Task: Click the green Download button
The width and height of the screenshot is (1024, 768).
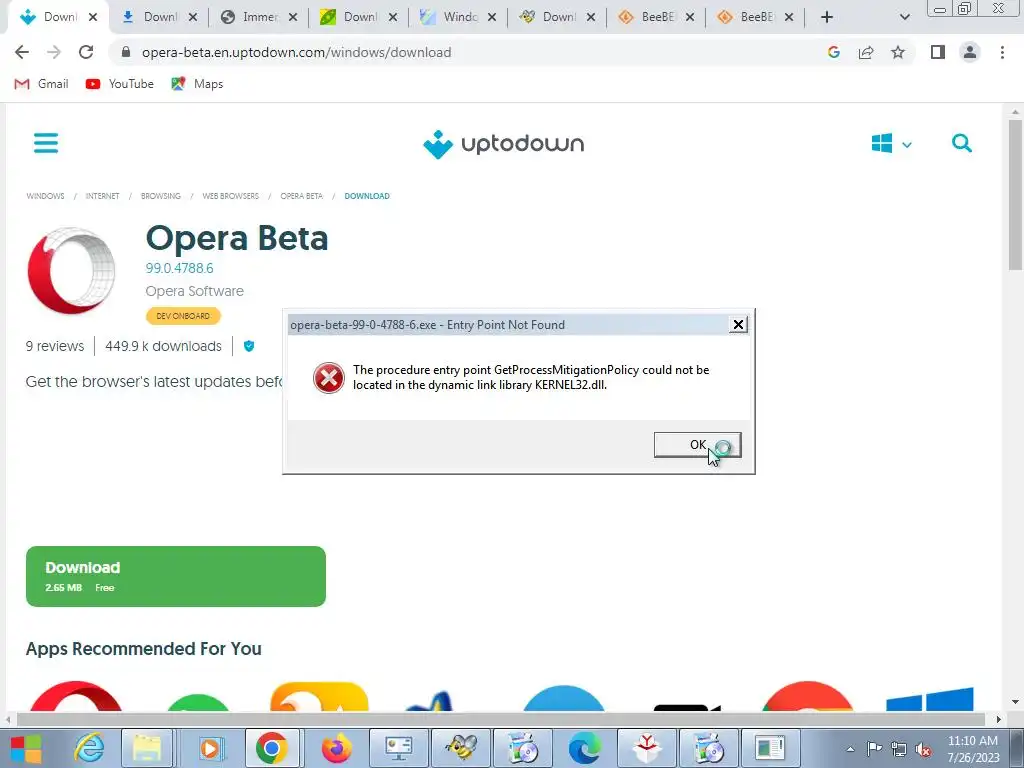Action: pos(176,577)
